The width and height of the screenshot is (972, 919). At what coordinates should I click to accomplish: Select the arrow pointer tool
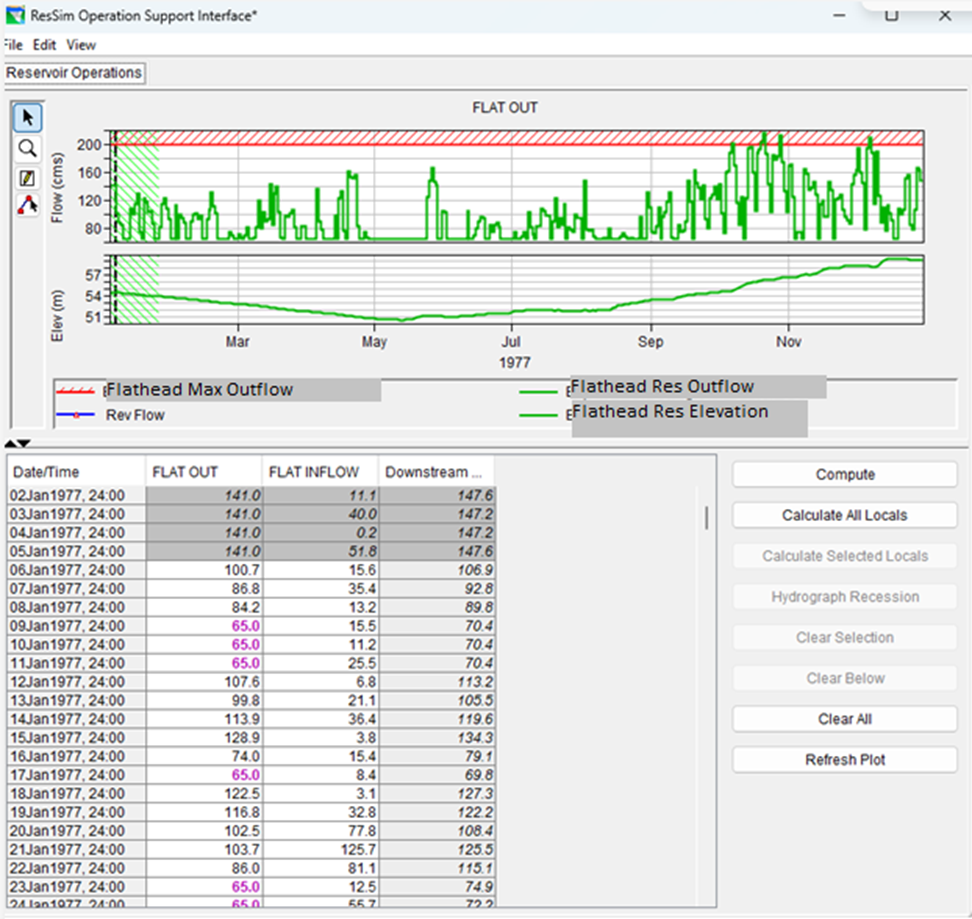click(27, 119)
